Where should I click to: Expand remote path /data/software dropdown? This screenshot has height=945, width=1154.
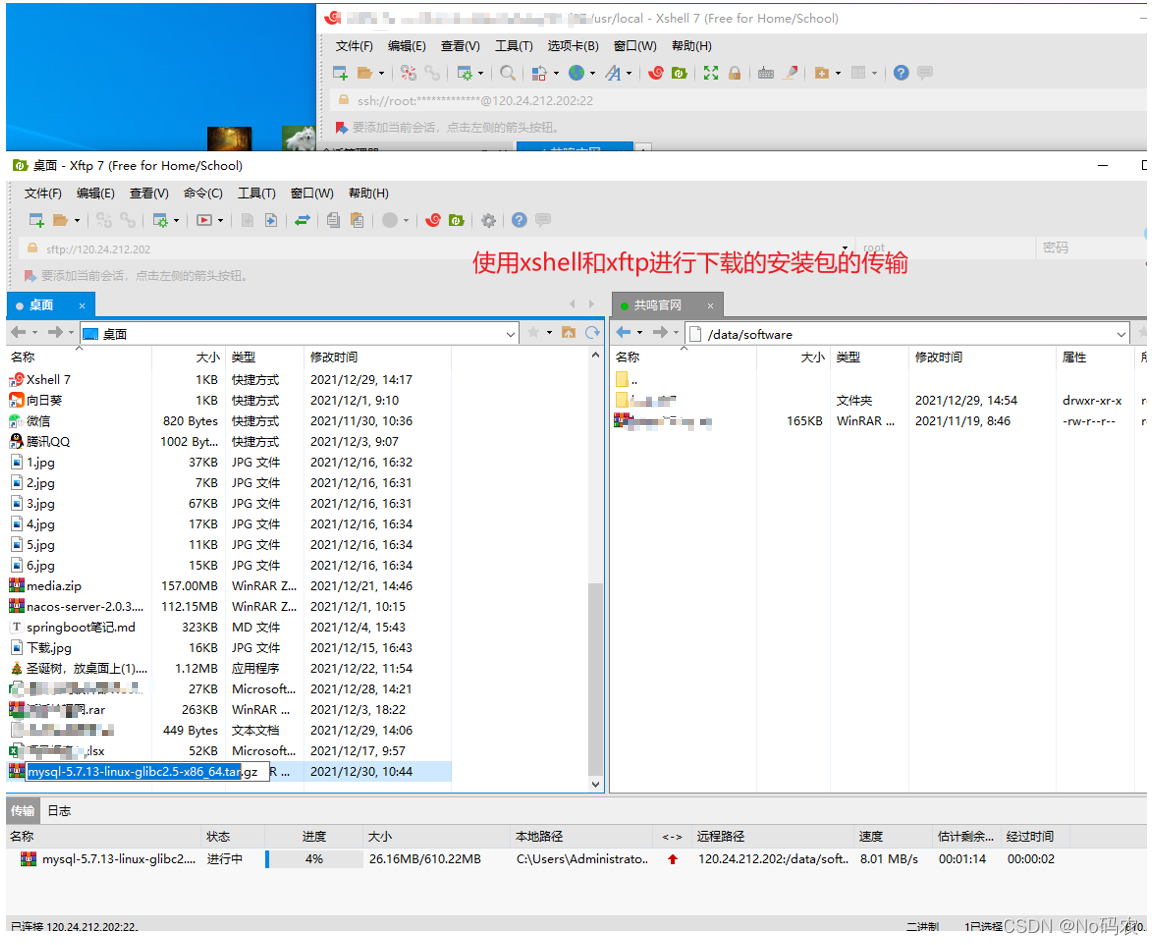pyautogui.click(x=1121, y=334)
